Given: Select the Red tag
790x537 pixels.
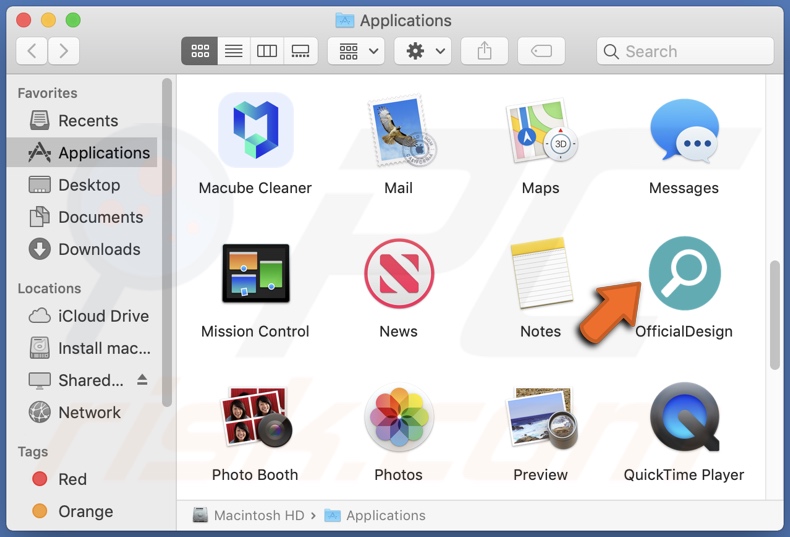Looking at the screenshot, I should point(82,479).
